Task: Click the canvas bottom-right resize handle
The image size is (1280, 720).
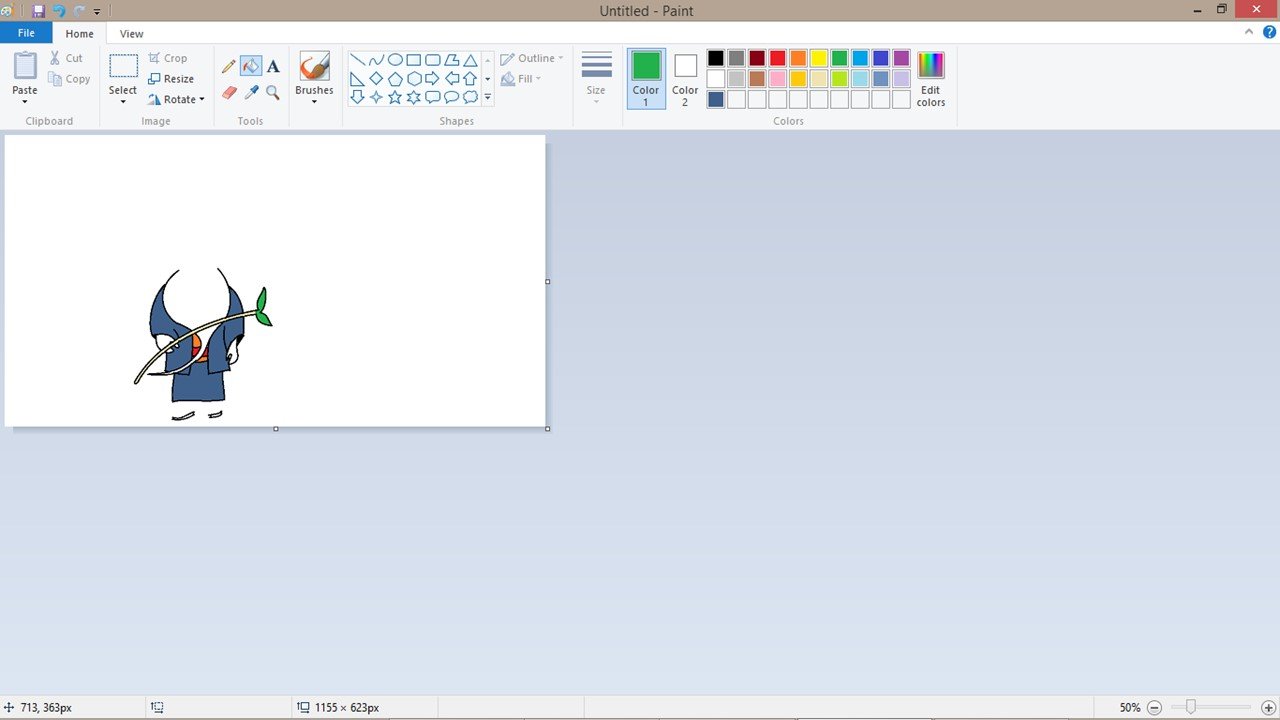Action: (547, 428)
